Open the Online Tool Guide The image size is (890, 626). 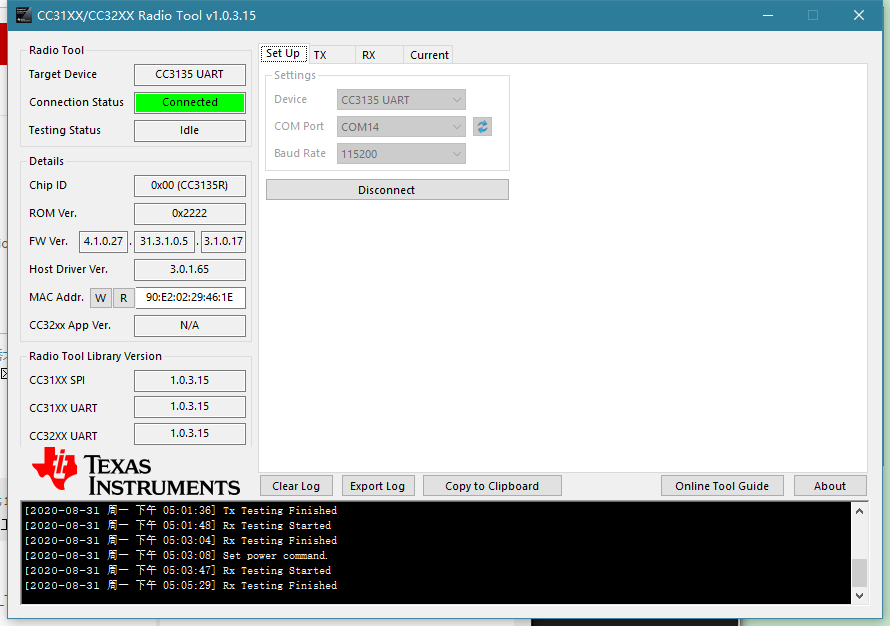click(722, 486)
